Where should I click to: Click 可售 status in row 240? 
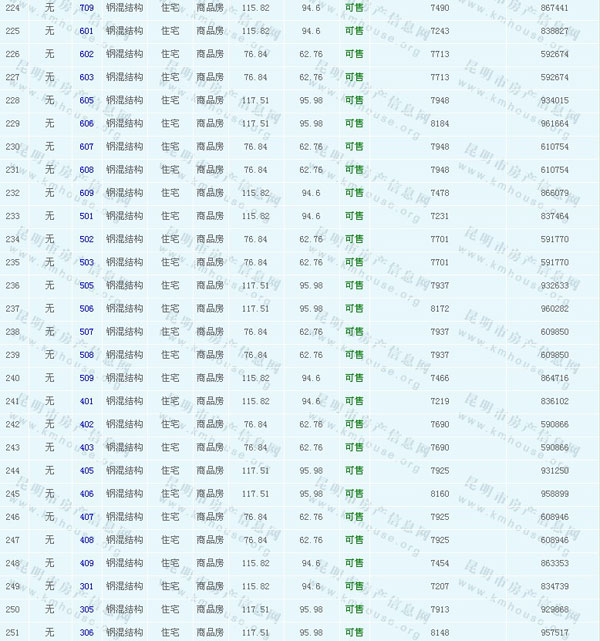[354, 378]
